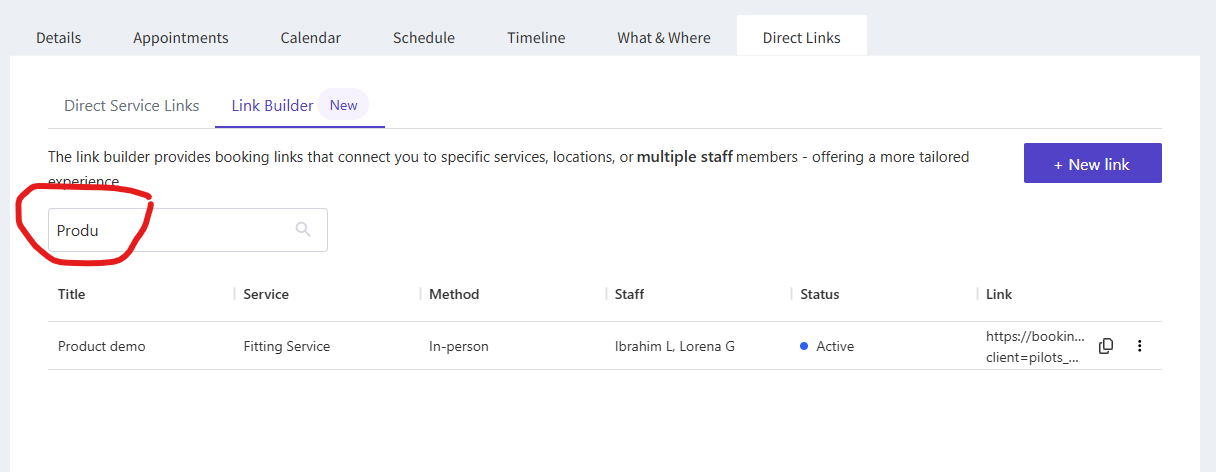The height and width of the screenshot is (472, 1216).
Task: Click the + New link button
Action: pyautogui.click(x=1092, y=164)
